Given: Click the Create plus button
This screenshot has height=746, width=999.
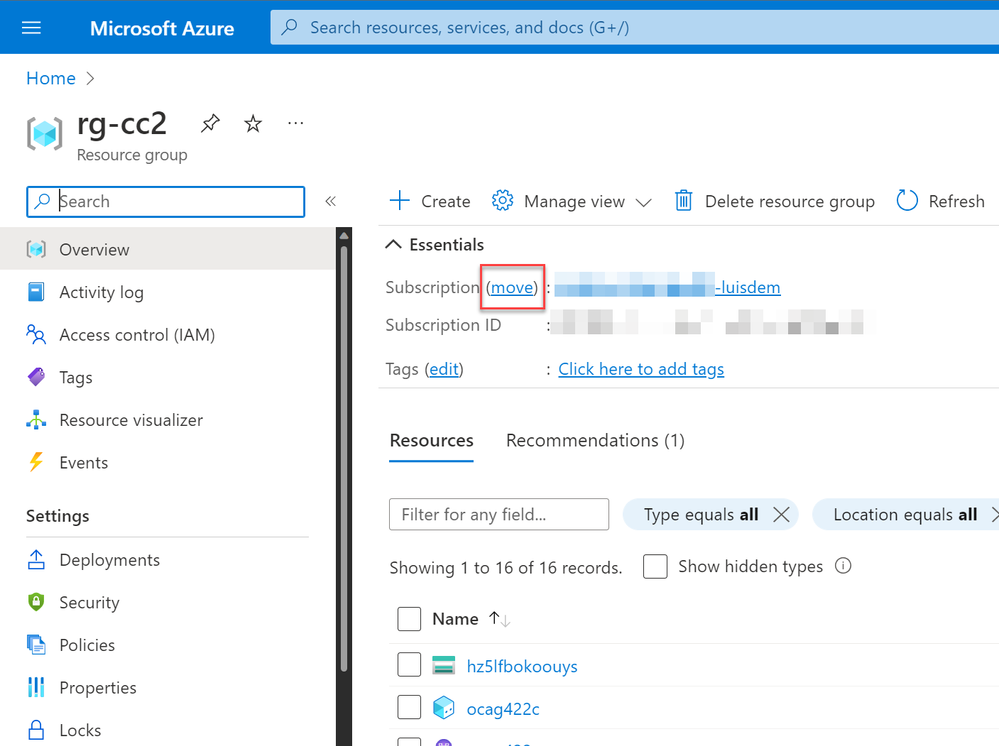Looking at the screenshot, I should pyautogui.click(x=430, y=201).
